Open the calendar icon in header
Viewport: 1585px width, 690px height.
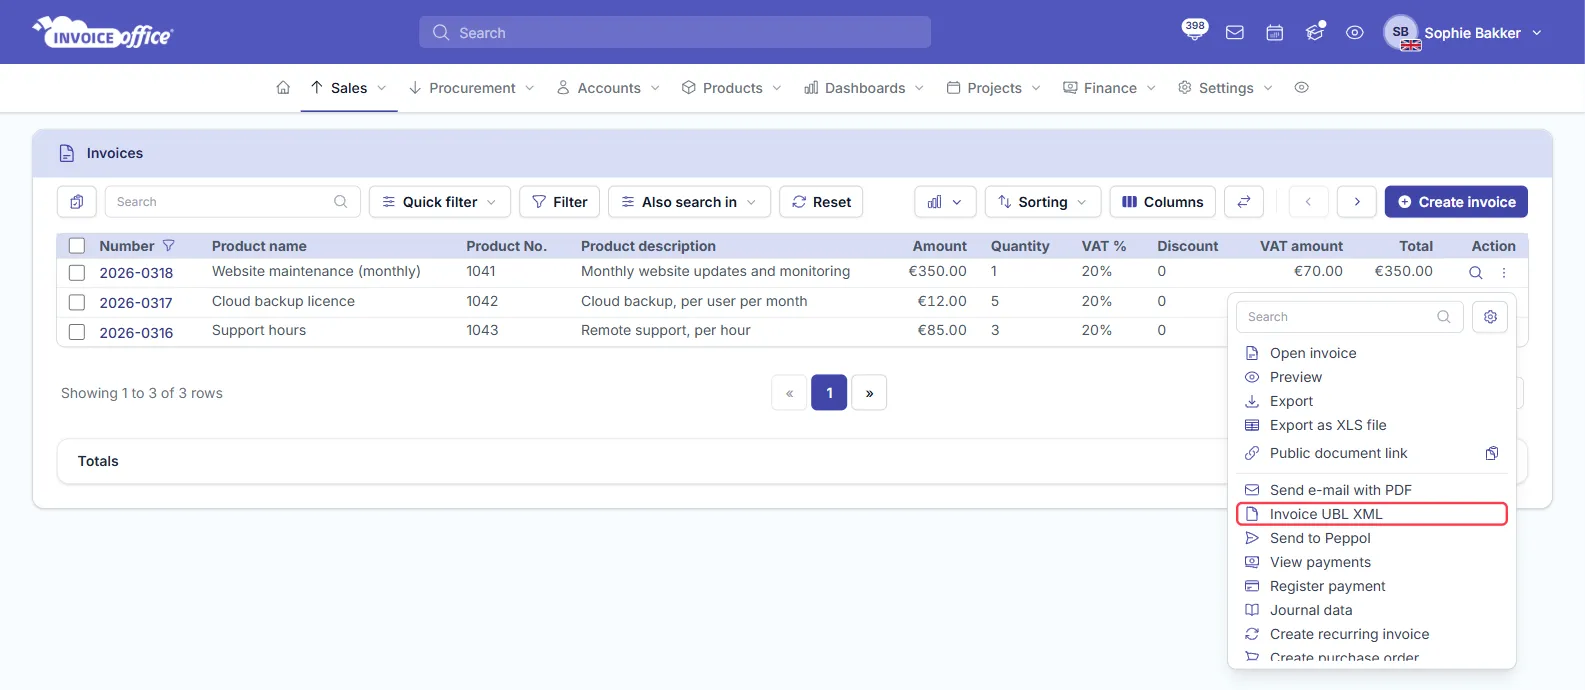click(1275, 33)
